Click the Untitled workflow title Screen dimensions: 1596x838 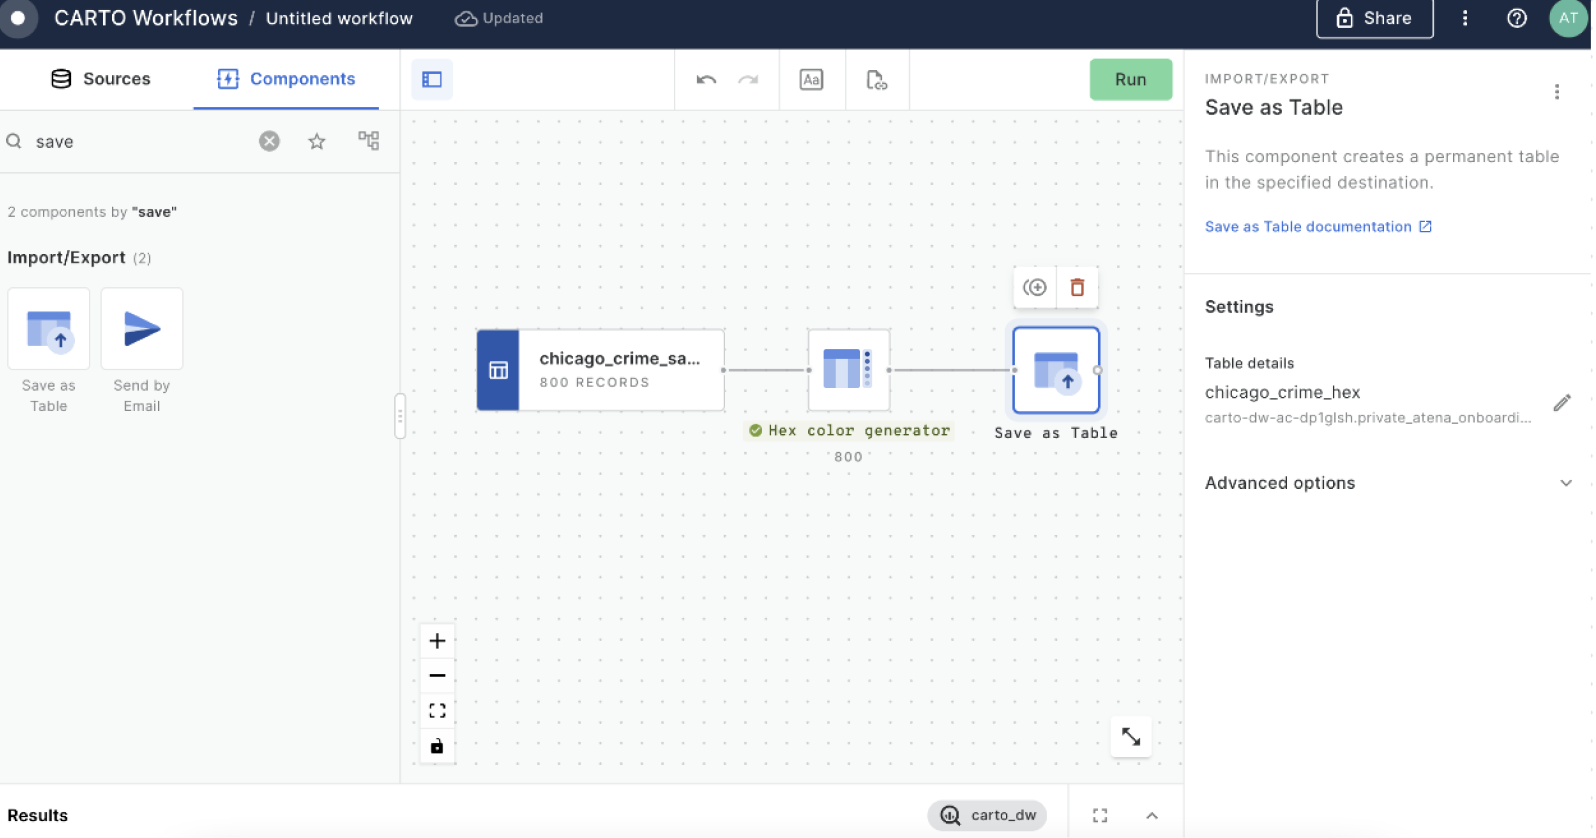(339, 18)
